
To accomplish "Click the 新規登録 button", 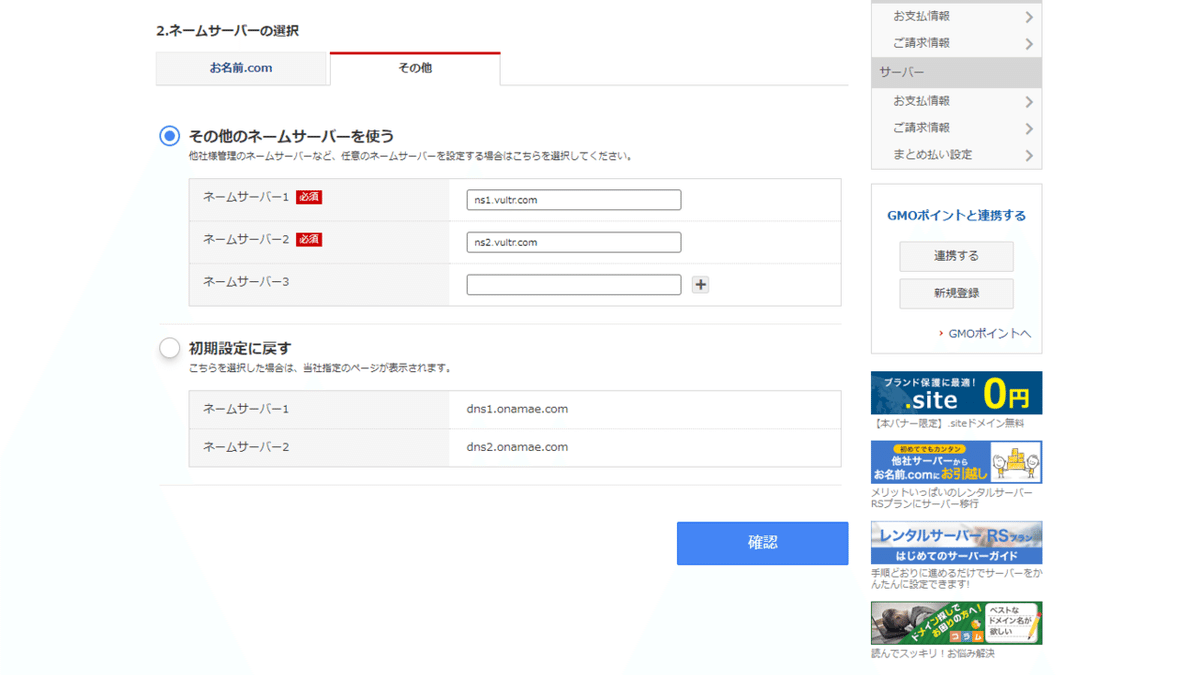I will point(956,293).
